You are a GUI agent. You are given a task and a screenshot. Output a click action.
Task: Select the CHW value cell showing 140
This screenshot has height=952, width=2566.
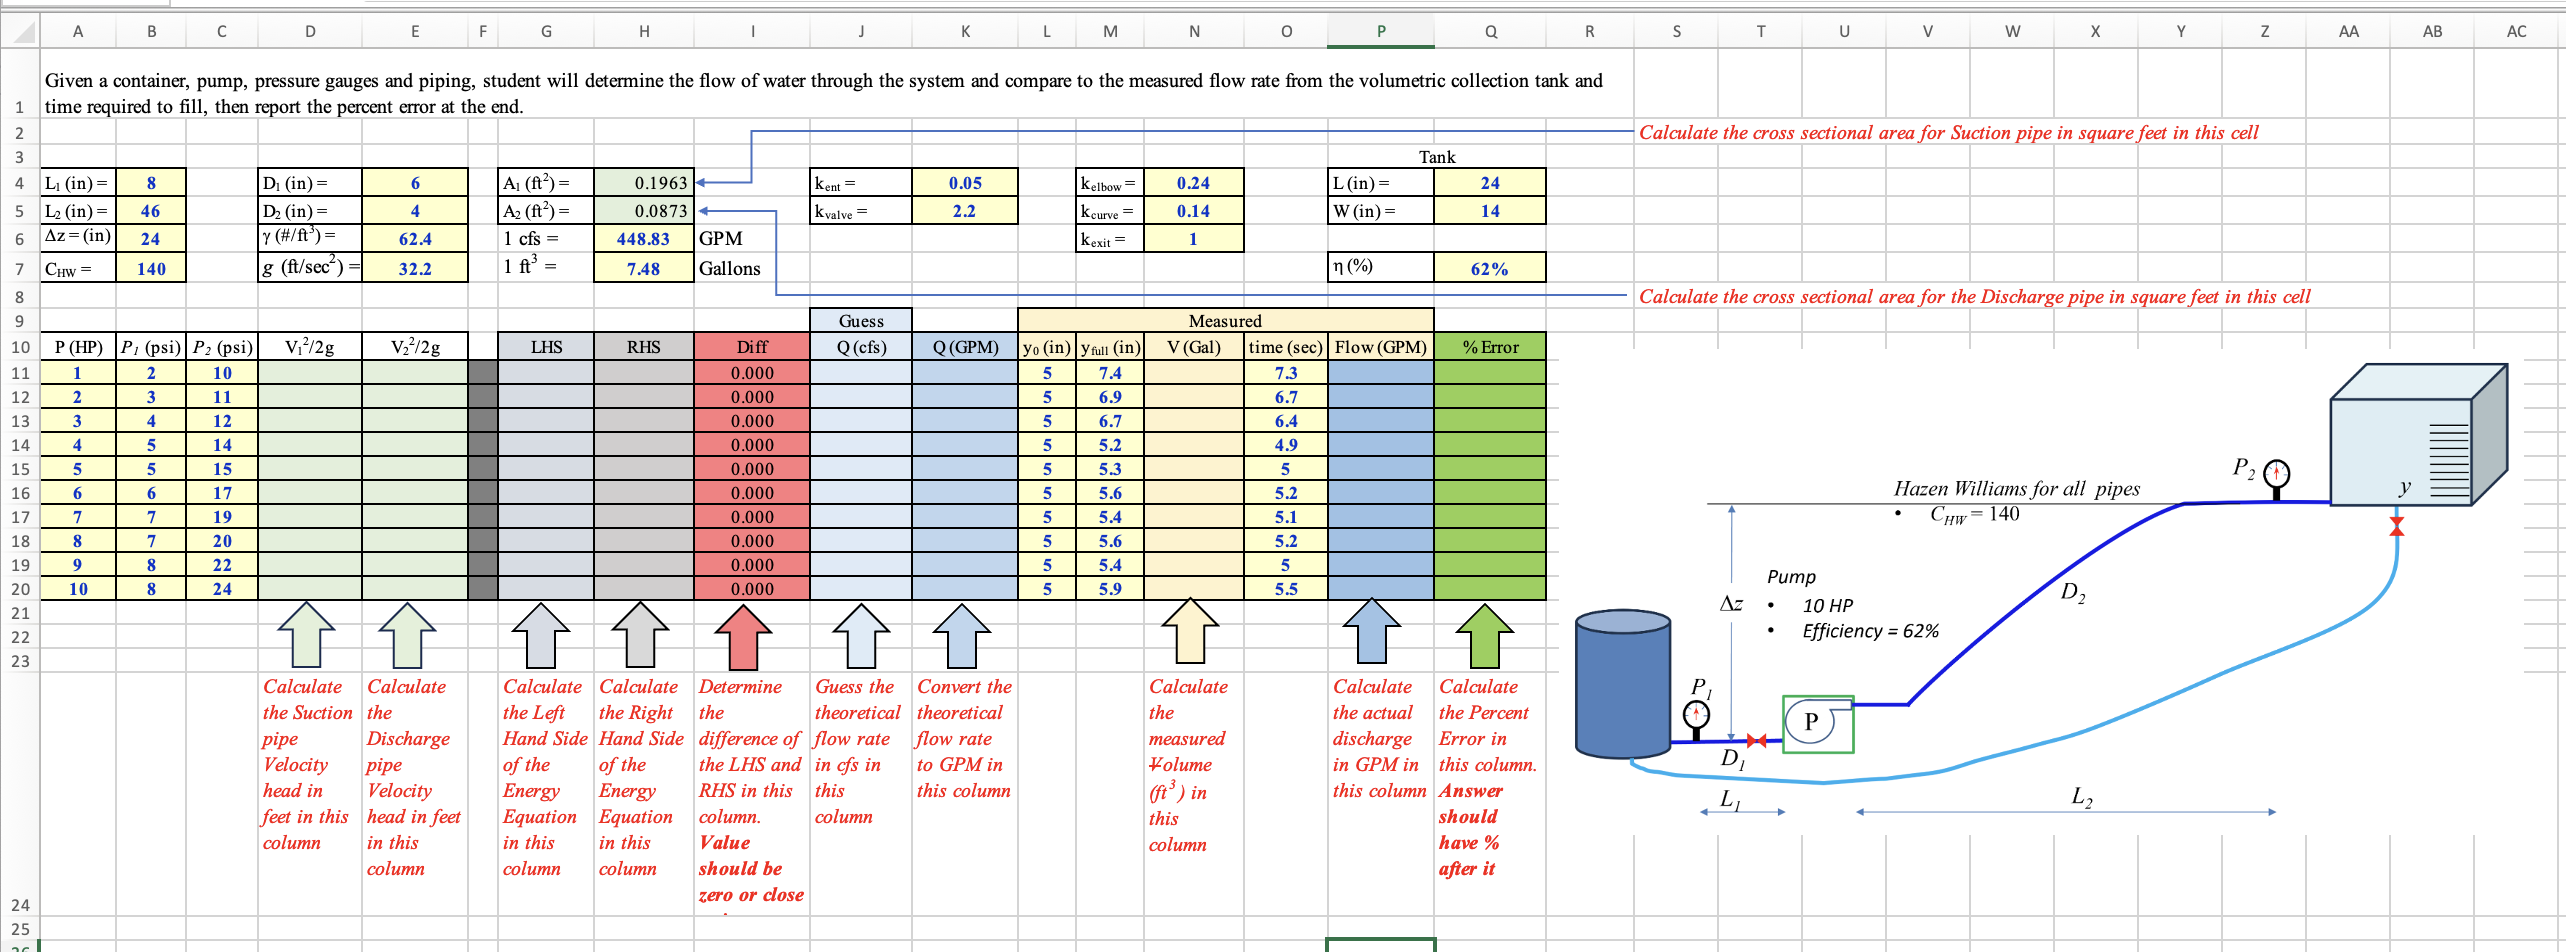[151, 268]
